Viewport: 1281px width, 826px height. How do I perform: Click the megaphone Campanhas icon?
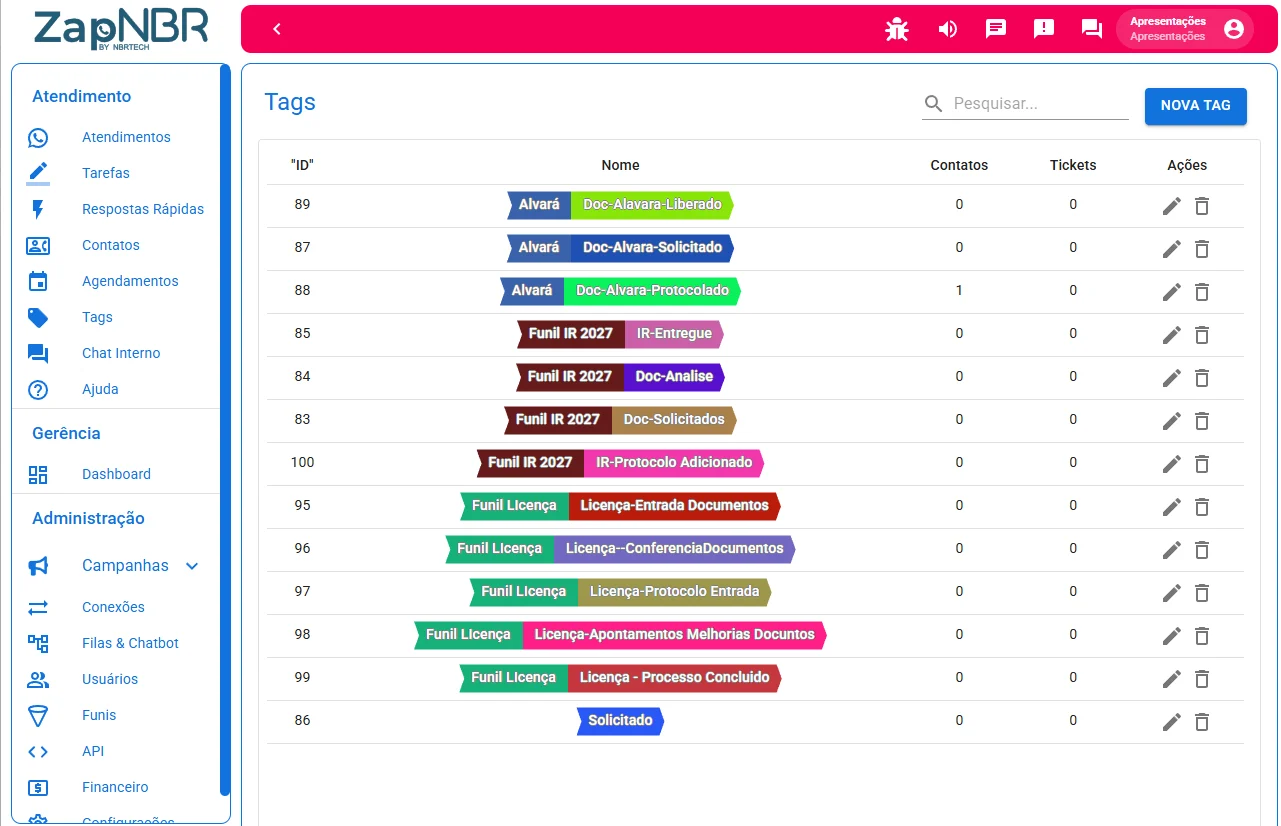coord(38,566)
